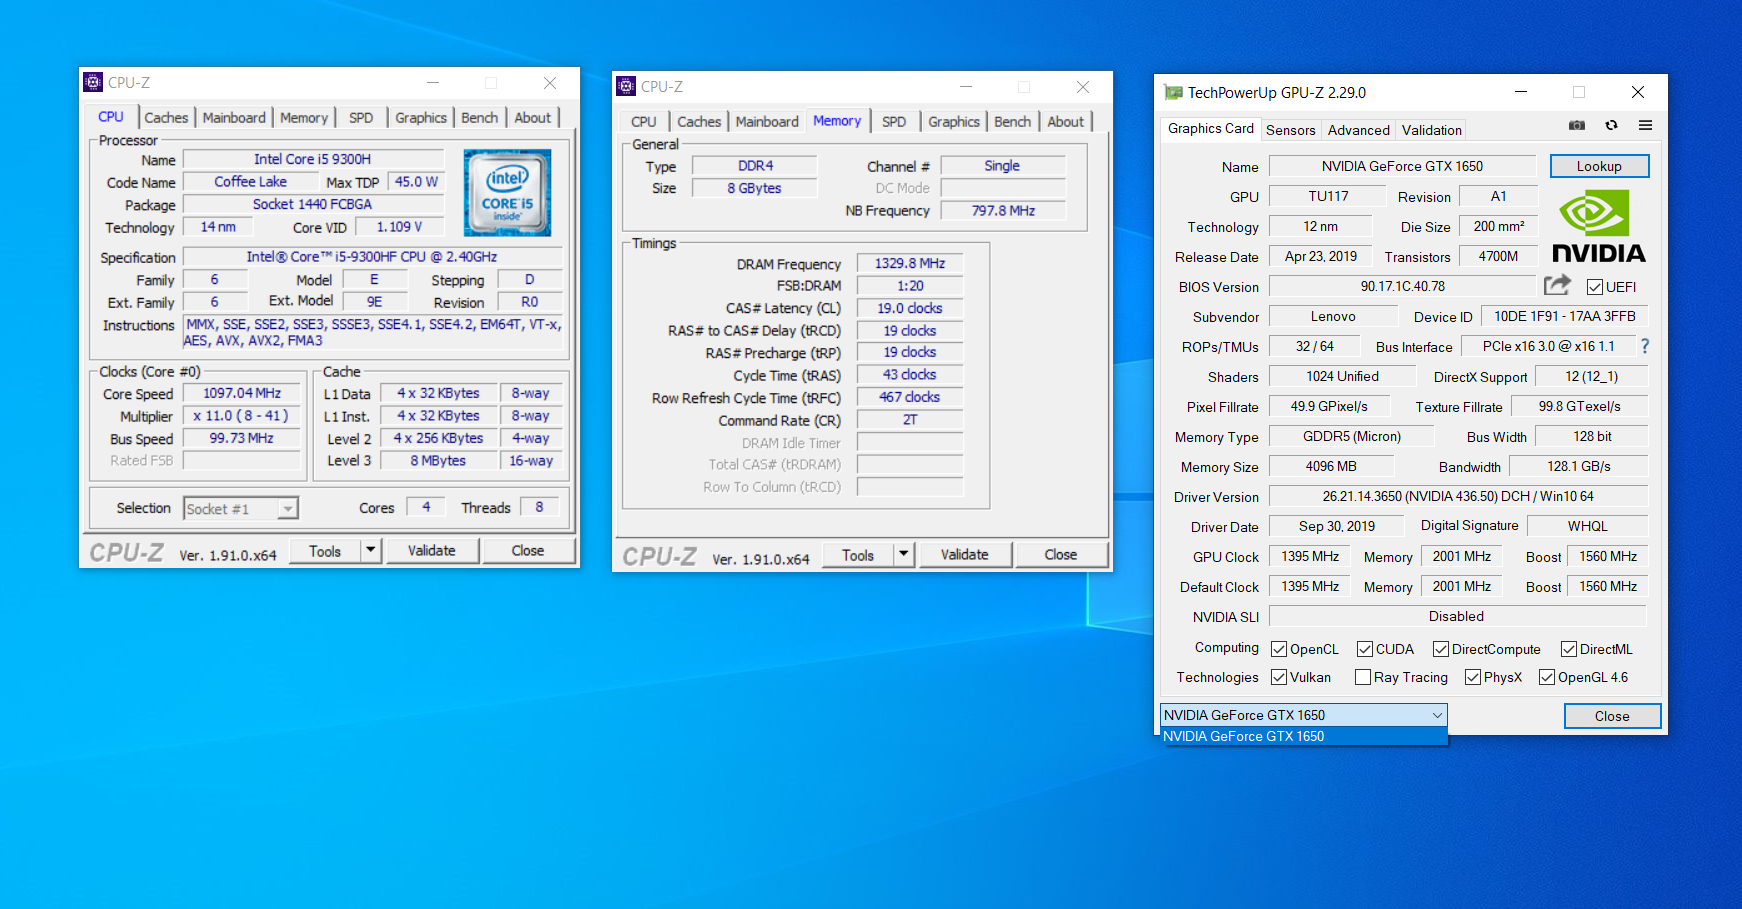
Task: Click the Bandwidth value 128.1 GB/s
Action: point(1578,466)
